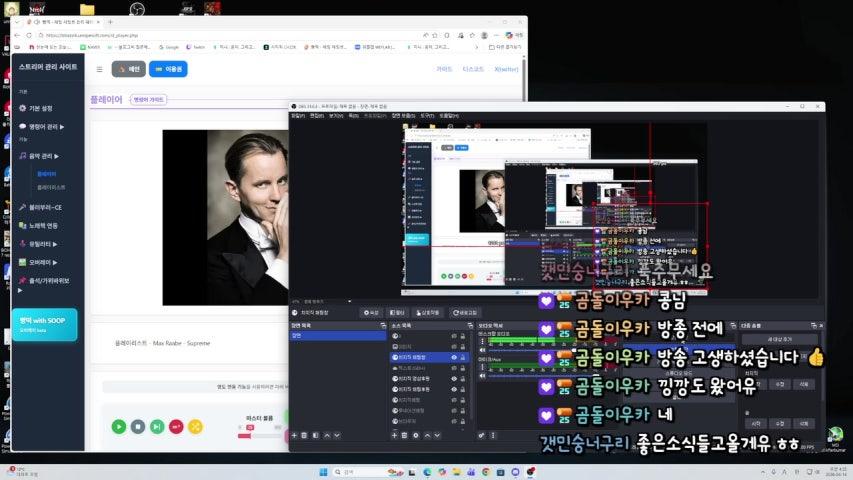
Task: Pop out the sources list dock
Action: click(470, 325)
